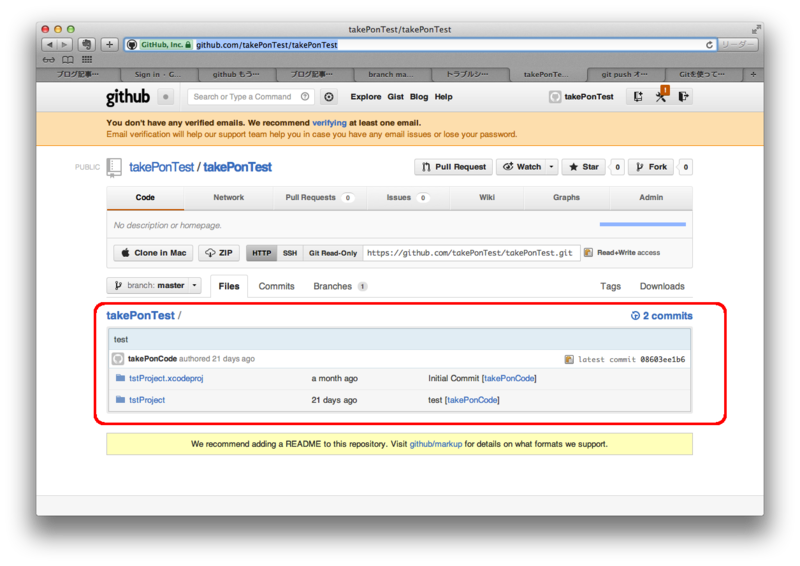
Task: Open Issues tab
Action: (407, 198)
